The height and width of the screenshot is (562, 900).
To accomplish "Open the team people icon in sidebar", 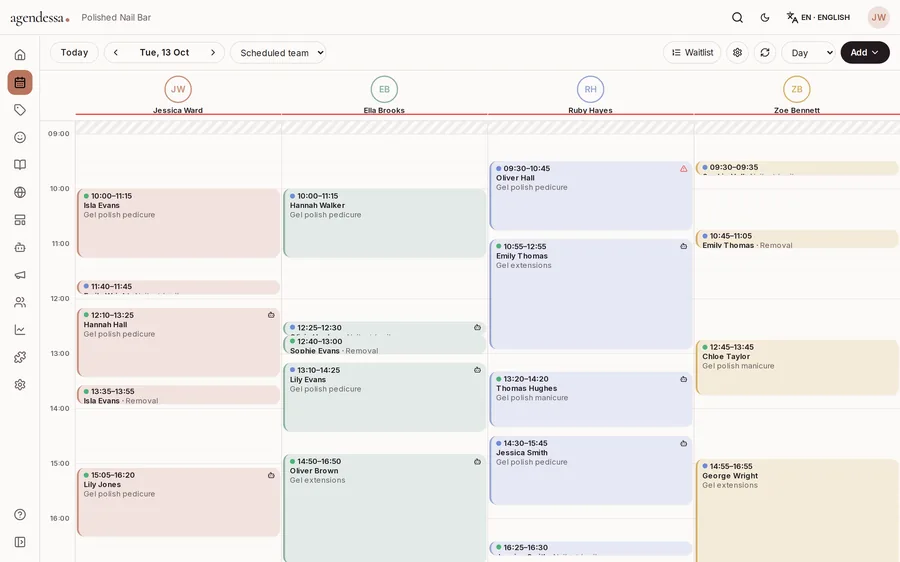I will [20, 303].
